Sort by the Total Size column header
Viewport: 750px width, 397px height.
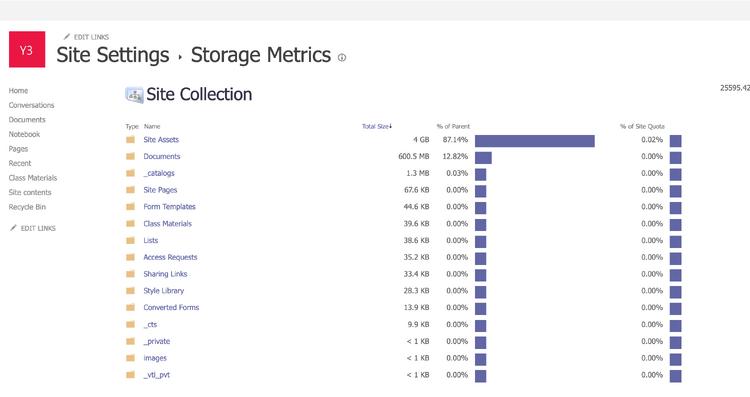(376, 126)
